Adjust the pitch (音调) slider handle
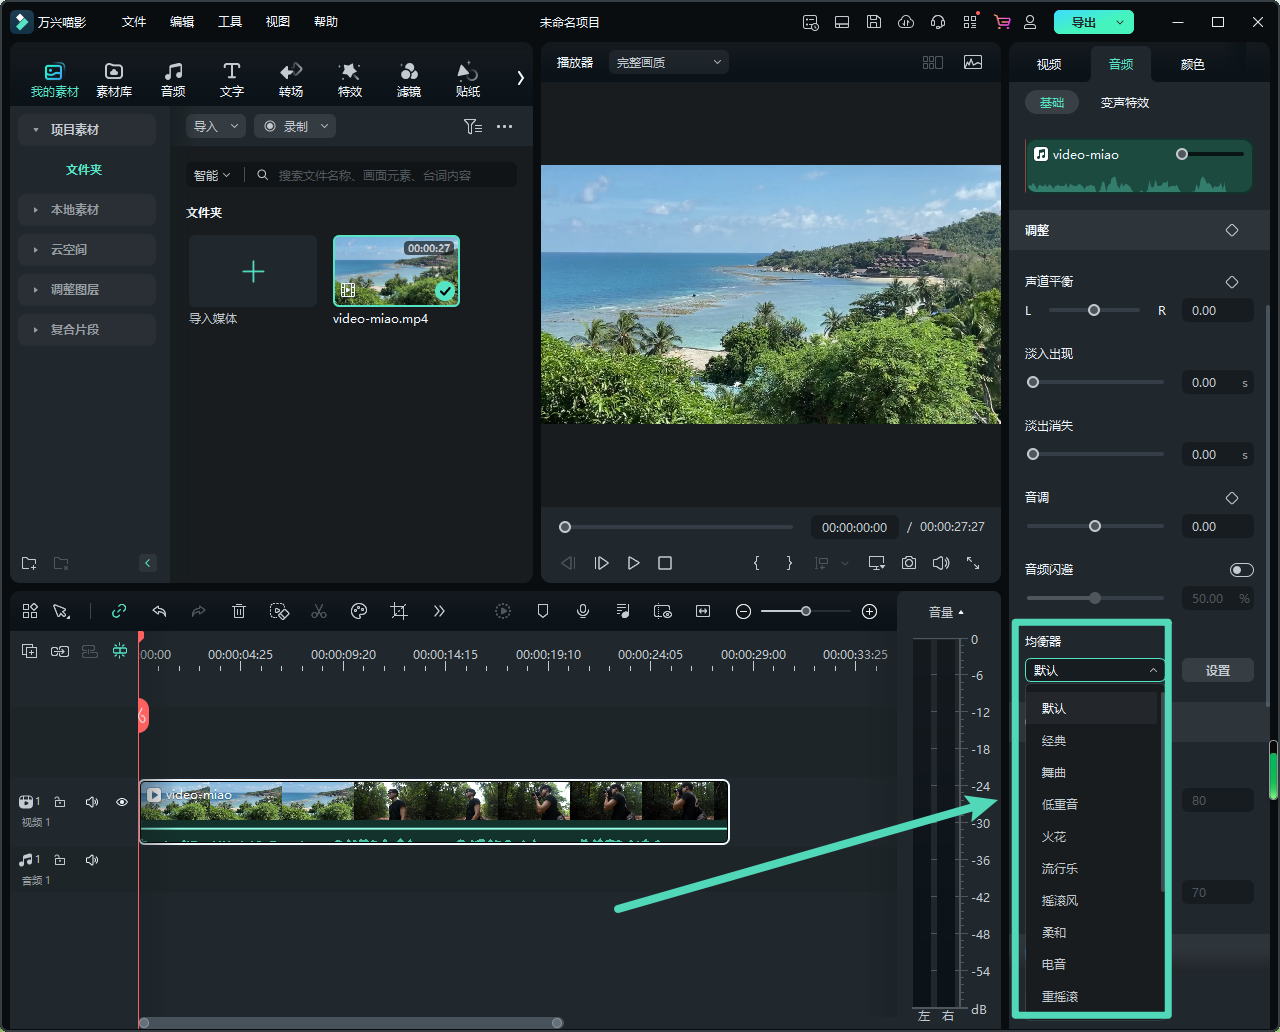 [x=1095, y=526]
